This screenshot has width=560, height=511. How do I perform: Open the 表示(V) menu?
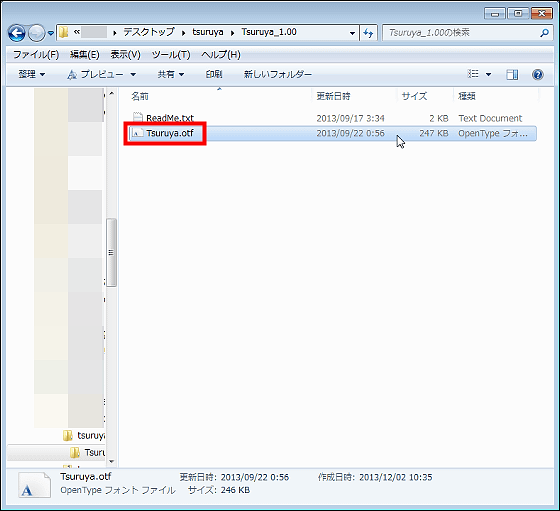point(125,55)
